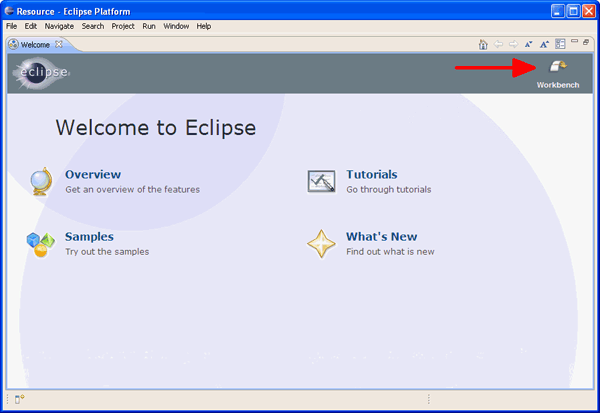This screenshot has width=600, height=413.
Task: Click 'Find out what is new' text
Action: (390, 252)
